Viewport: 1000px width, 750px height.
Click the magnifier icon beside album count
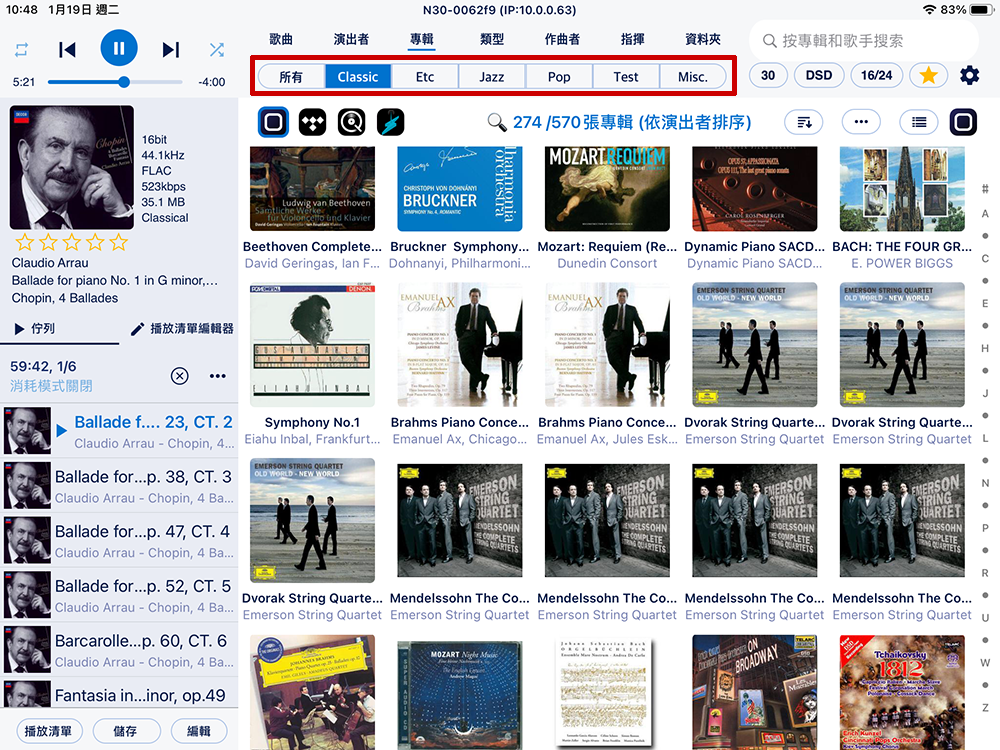pyautogui.click(x=497, y=122)
